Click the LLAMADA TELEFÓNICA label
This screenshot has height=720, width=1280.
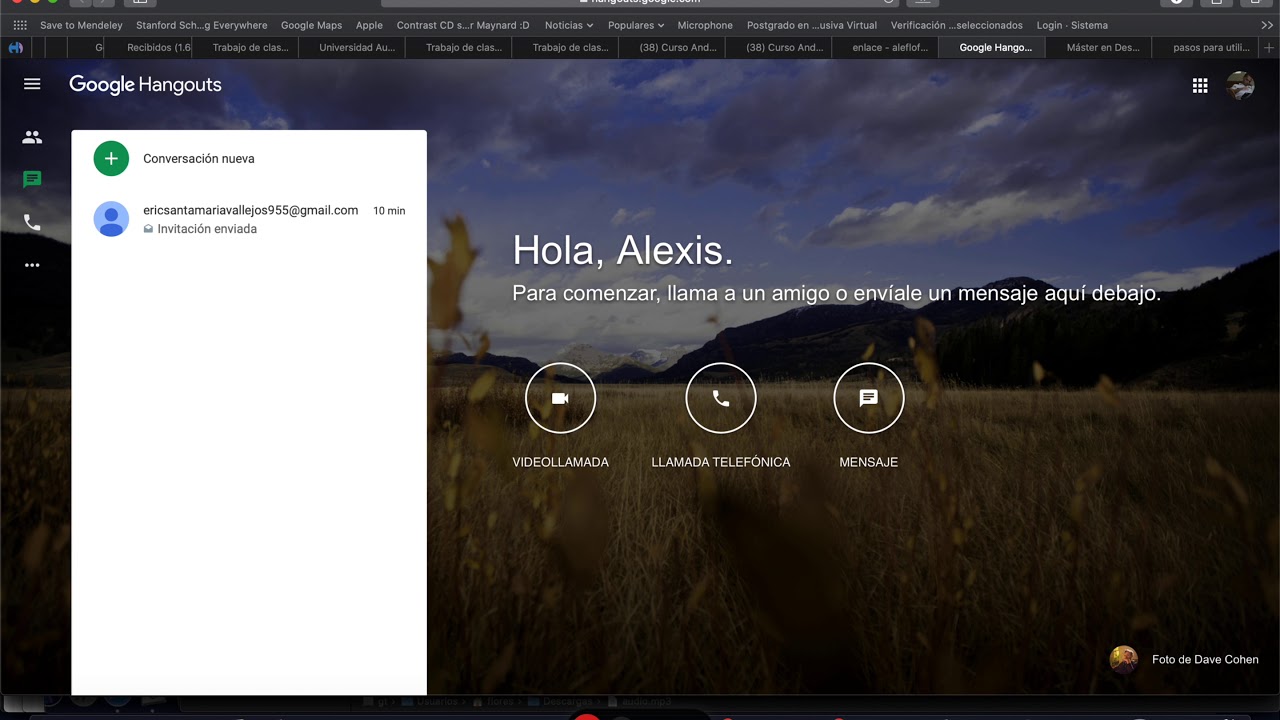coord(721,462)
